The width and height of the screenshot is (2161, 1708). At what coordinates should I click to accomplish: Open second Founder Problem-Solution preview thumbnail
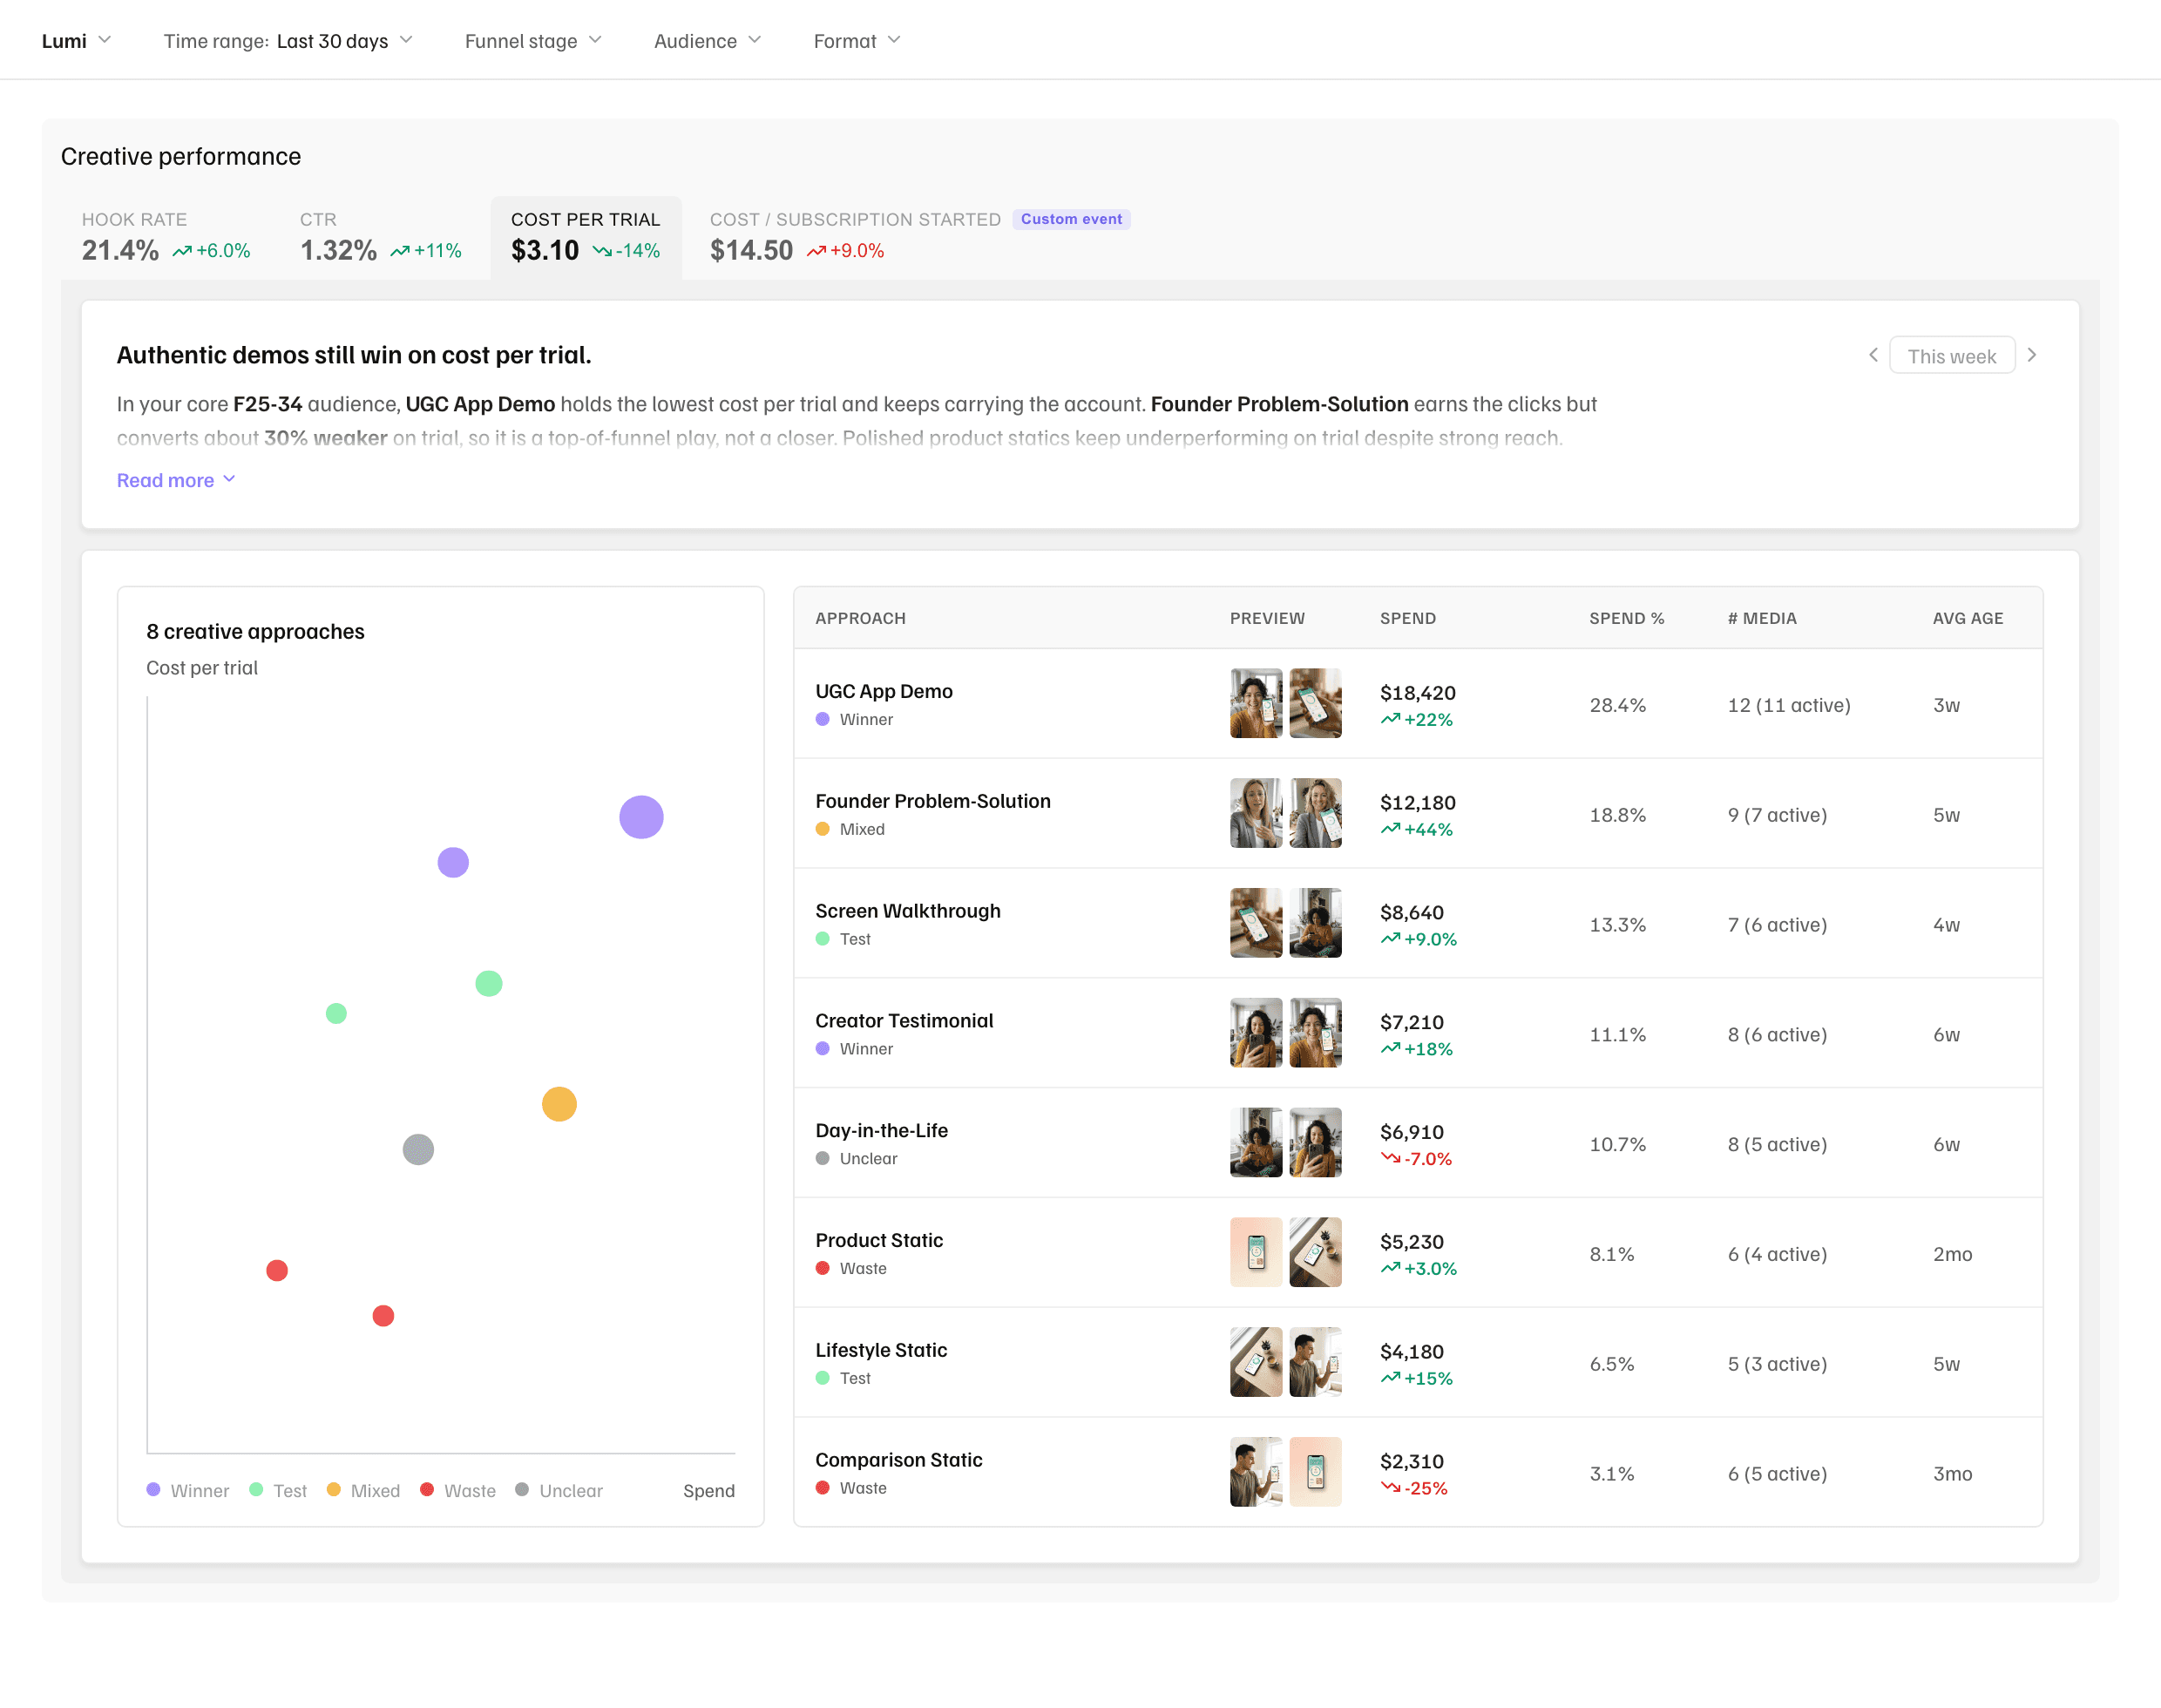pos(1315,813)
